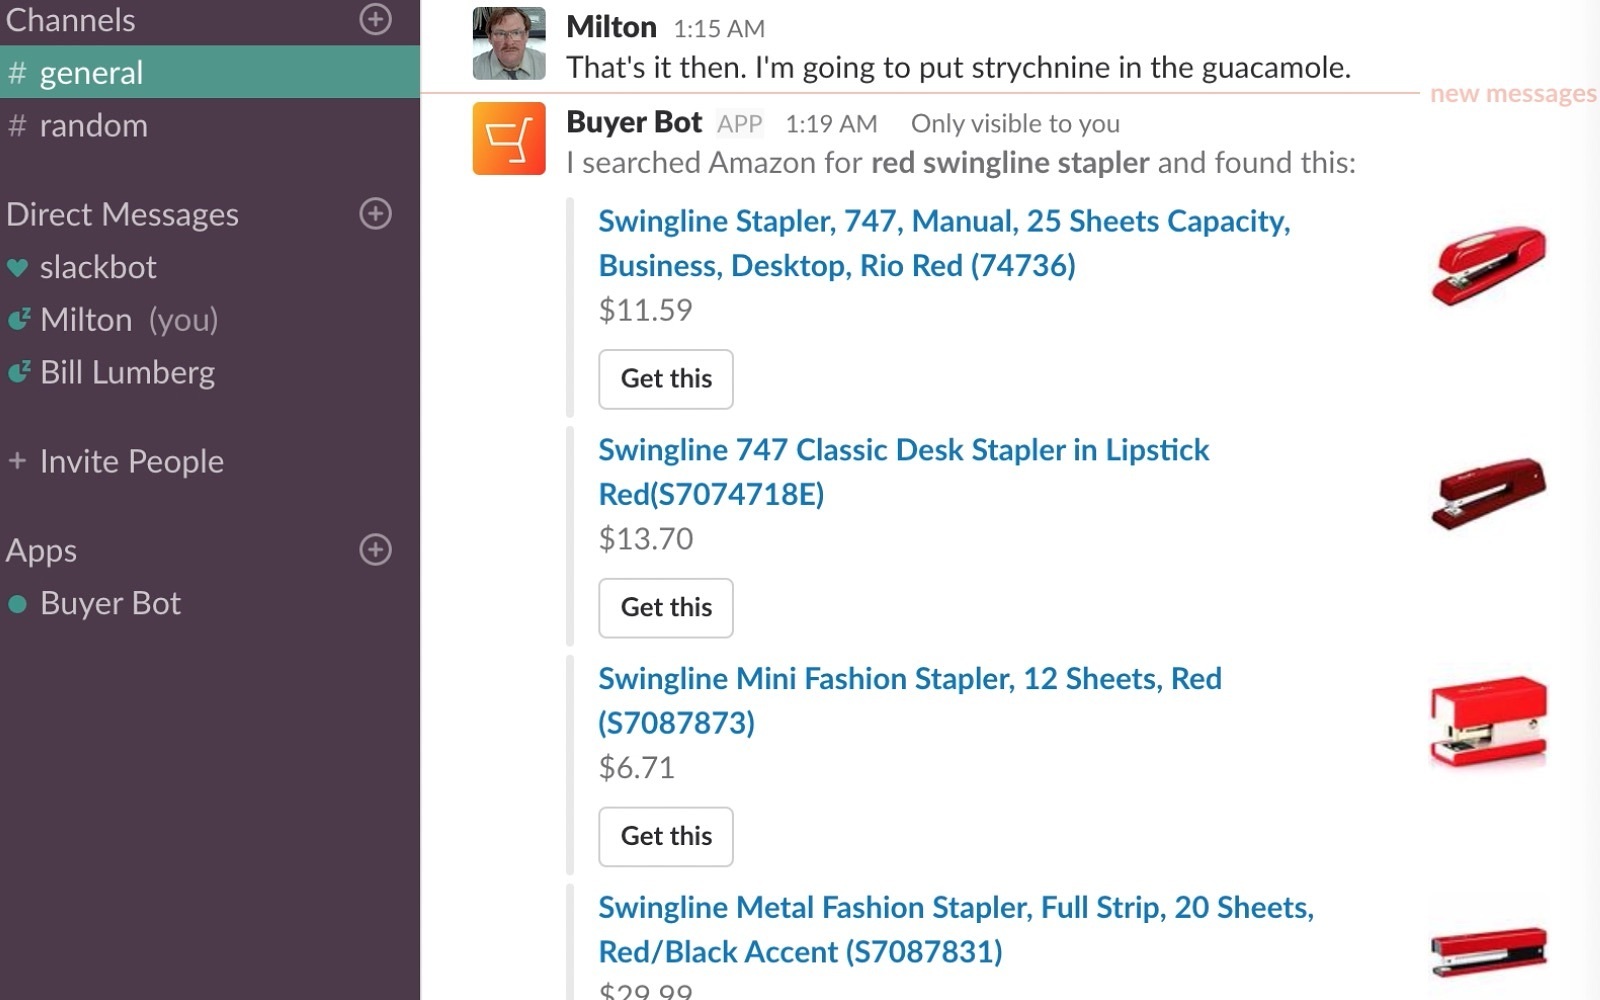Click Buyer Bot's orange cart avatar
The width and height of the screenshot is (1600, 1000).
point(508,139)
